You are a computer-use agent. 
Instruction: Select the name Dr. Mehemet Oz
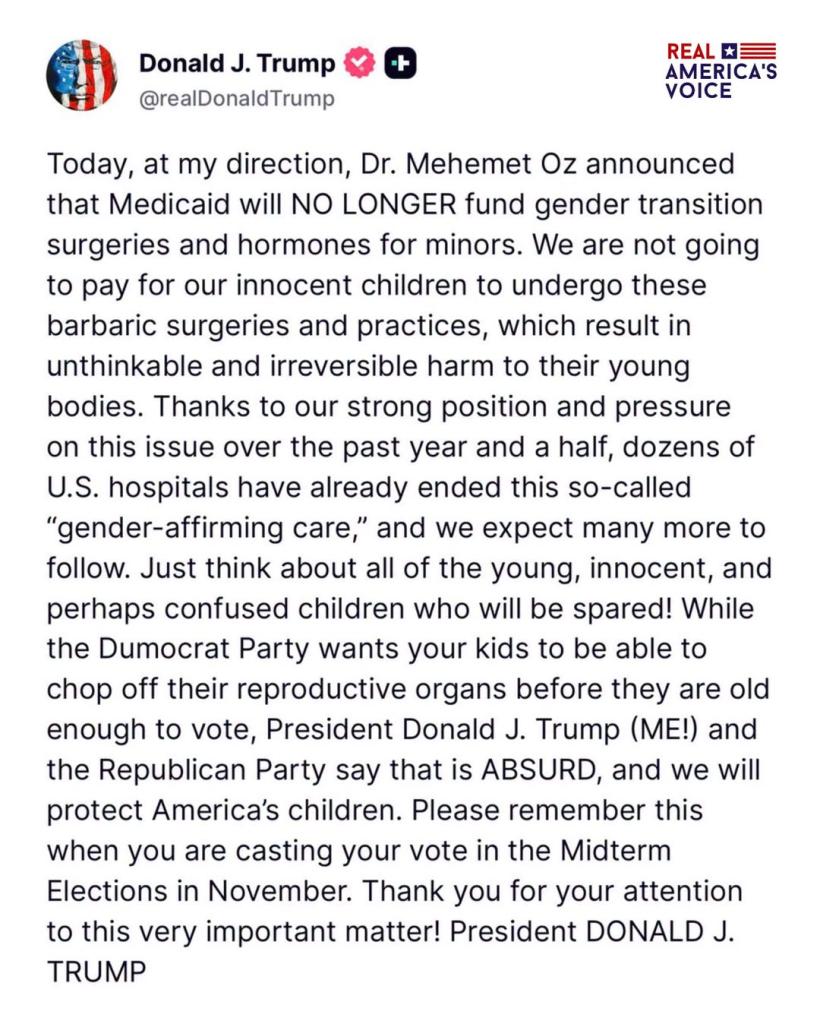coord(468,163)
